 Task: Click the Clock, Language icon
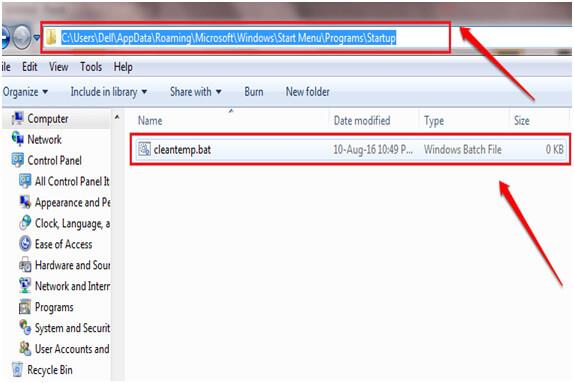25,223
